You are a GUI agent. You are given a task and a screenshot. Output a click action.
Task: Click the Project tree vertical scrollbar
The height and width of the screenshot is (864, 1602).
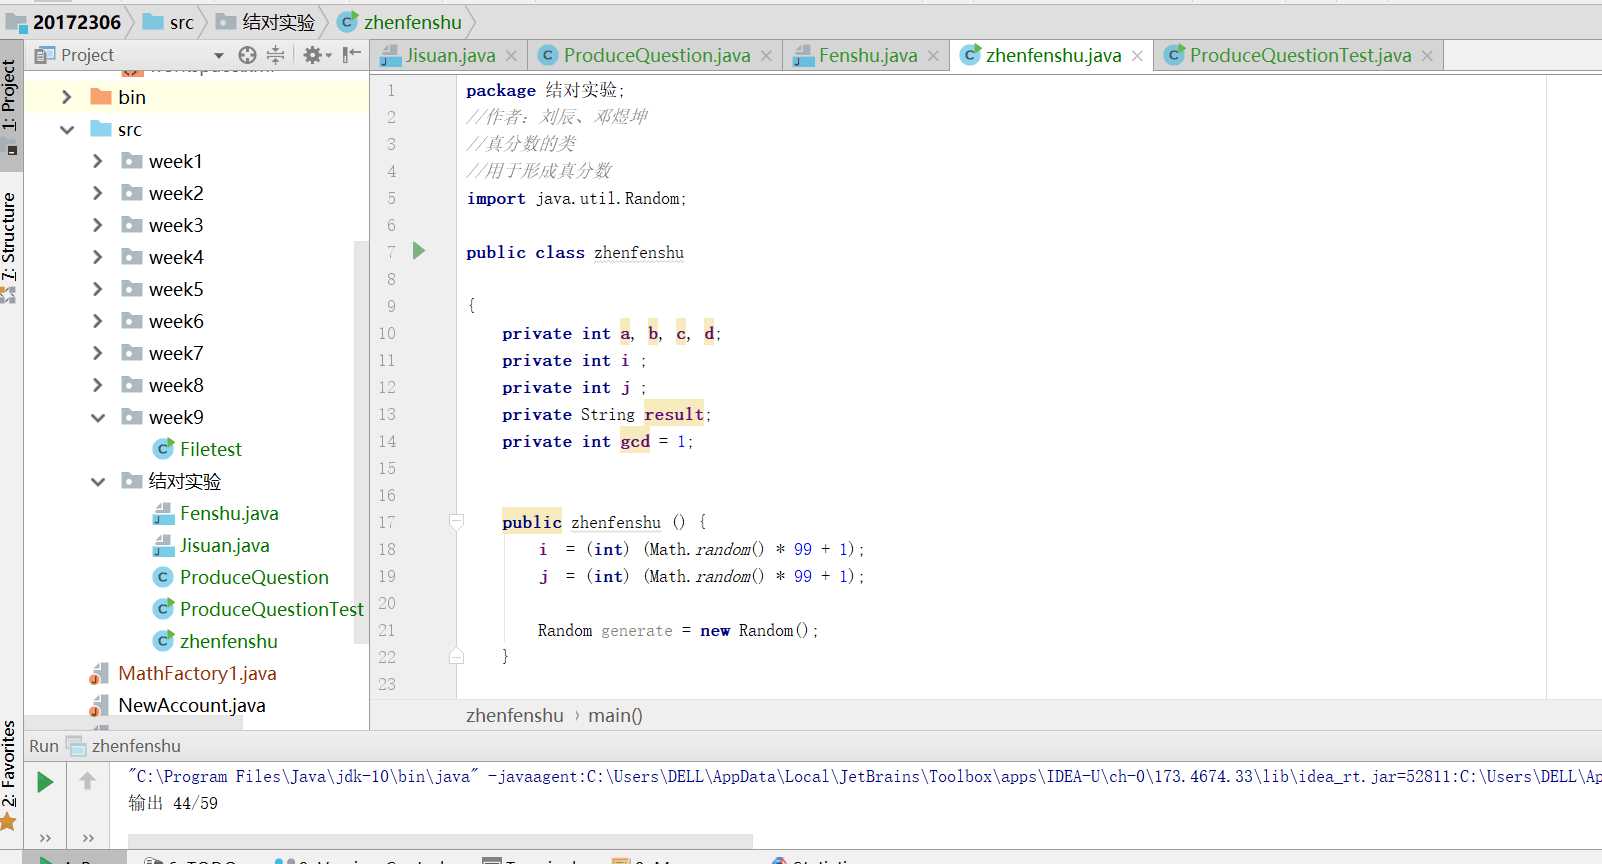coord(361,440)
